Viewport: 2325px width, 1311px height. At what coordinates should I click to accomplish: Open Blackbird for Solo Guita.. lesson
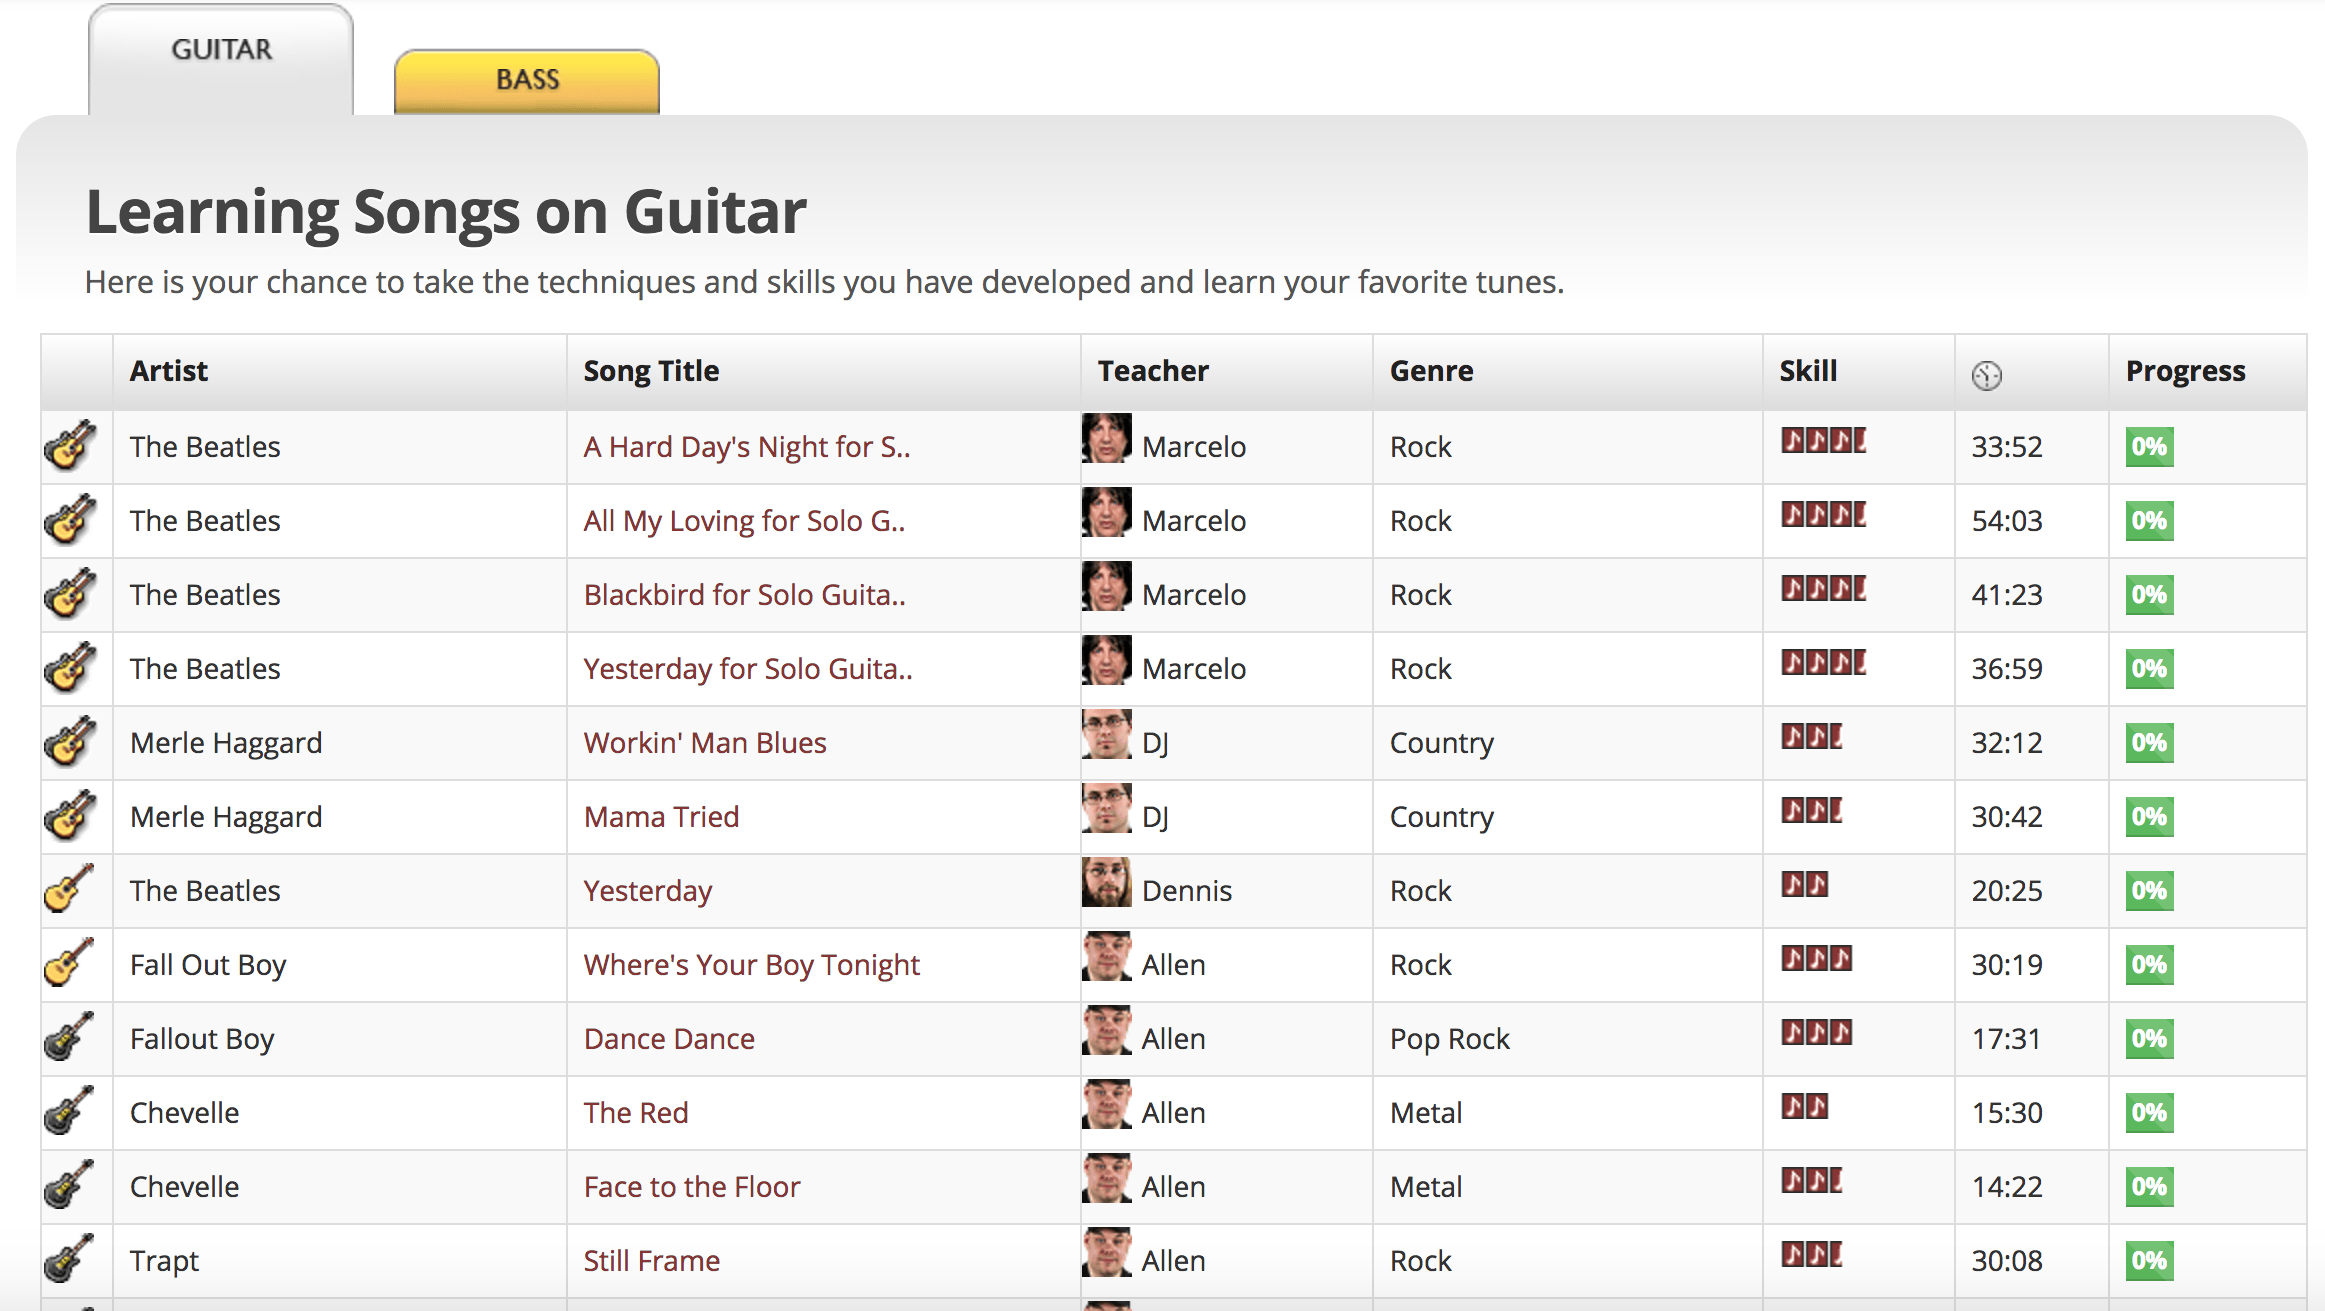[x=745, y=595]
